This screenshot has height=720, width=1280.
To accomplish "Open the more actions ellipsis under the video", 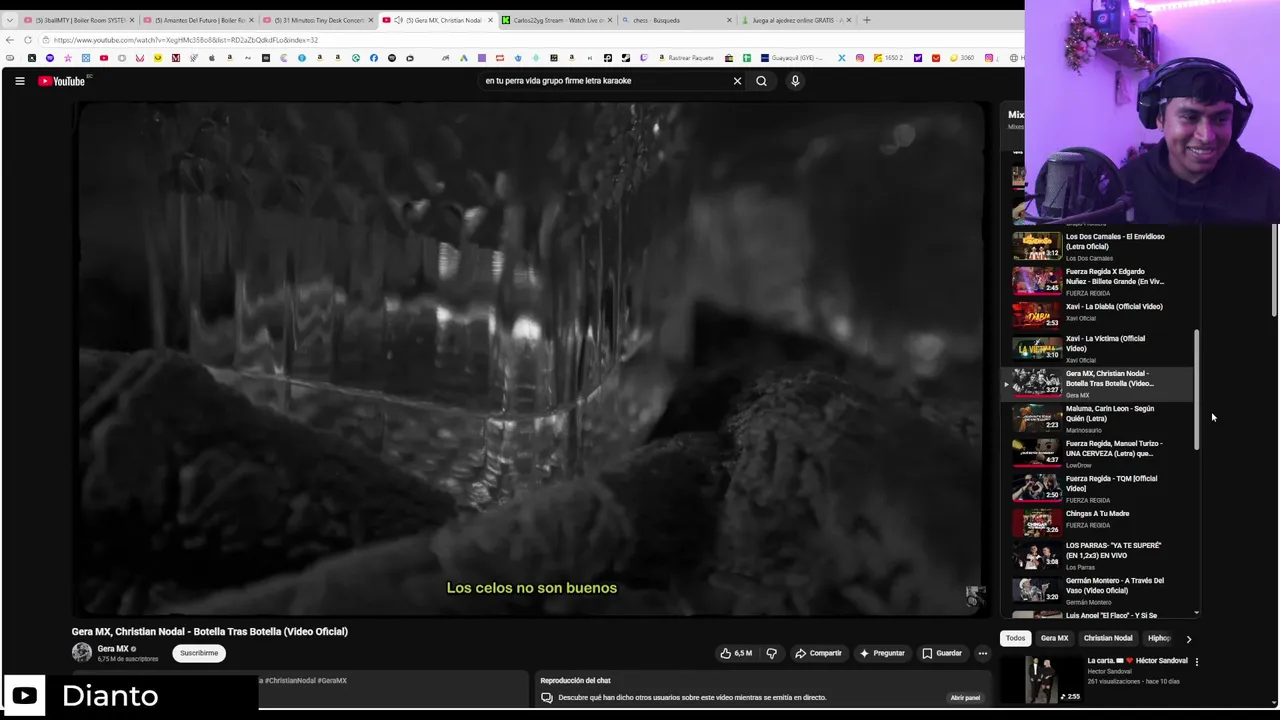I will click(x=982, y=653).
